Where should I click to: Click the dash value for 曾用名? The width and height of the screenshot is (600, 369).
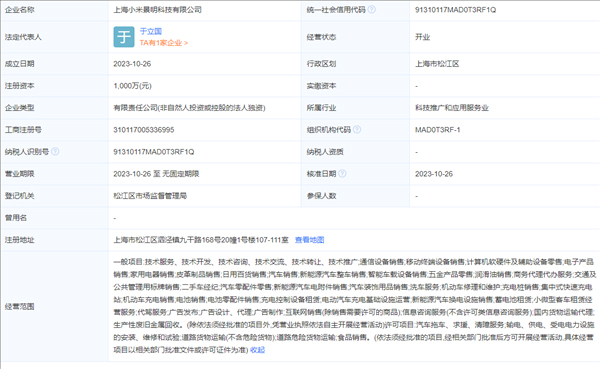[115, 218]
